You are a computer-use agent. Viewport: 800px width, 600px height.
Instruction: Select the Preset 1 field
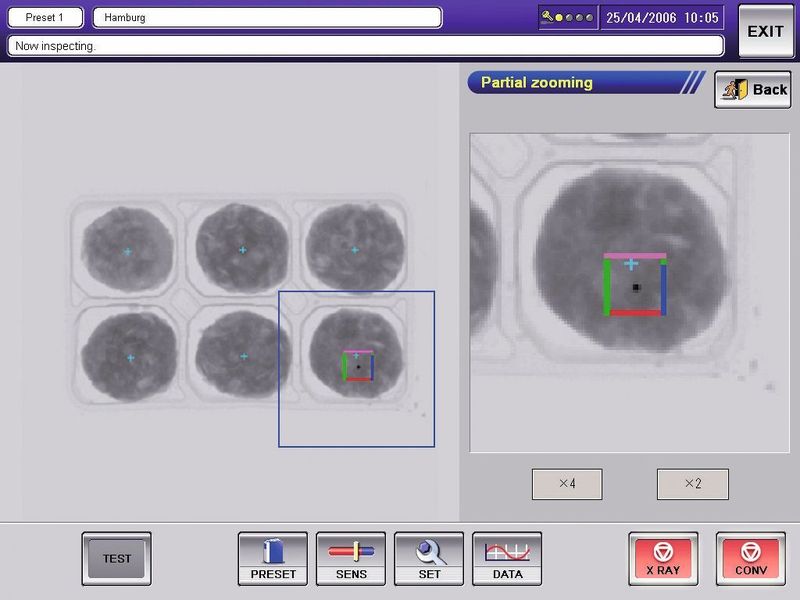click(x=45, y=17)
